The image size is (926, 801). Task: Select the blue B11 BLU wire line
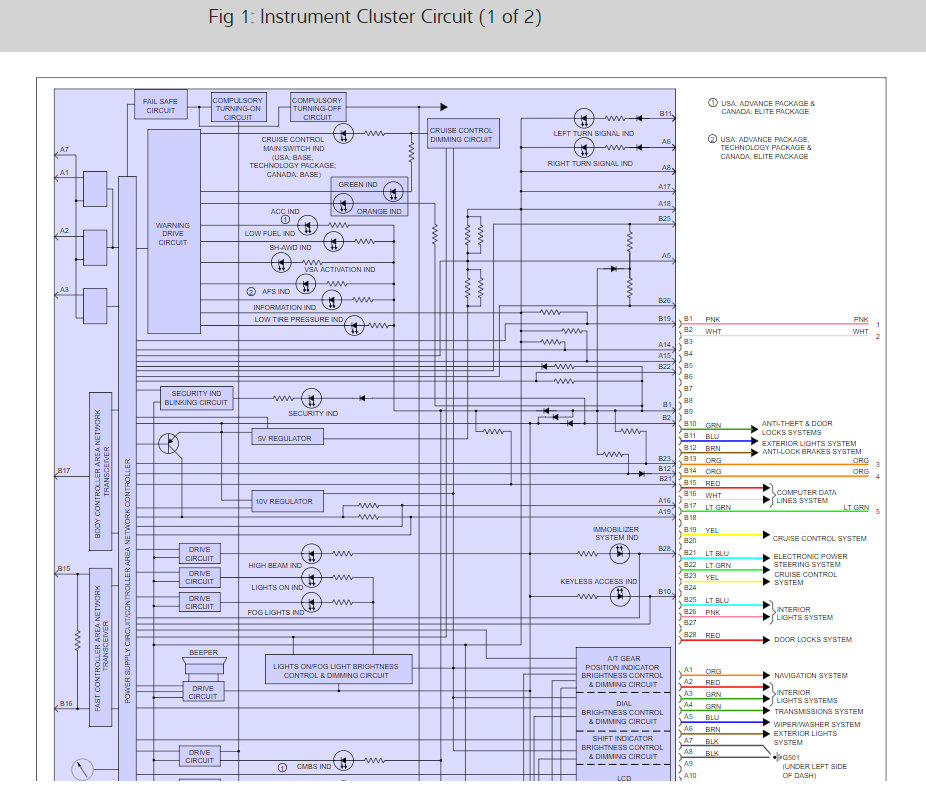718,441
